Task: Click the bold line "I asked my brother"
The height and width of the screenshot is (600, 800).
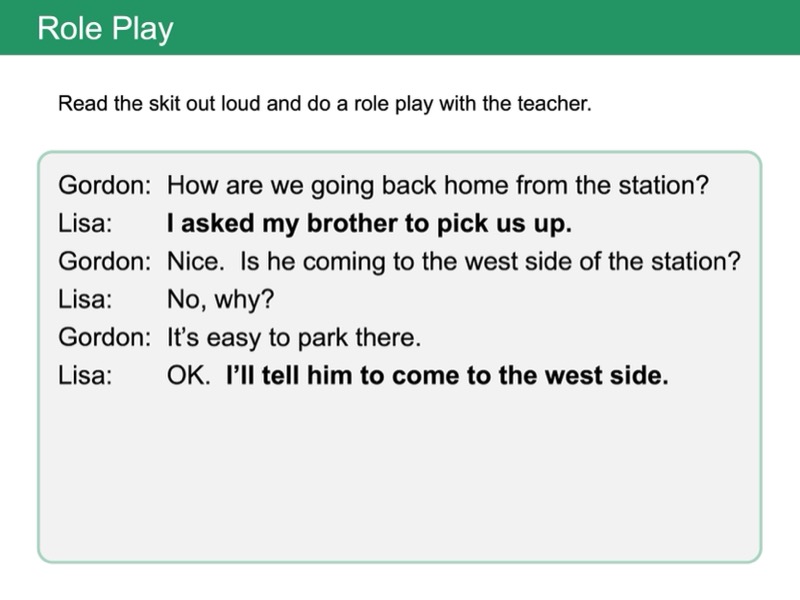Action: click(x=369, y=224)
